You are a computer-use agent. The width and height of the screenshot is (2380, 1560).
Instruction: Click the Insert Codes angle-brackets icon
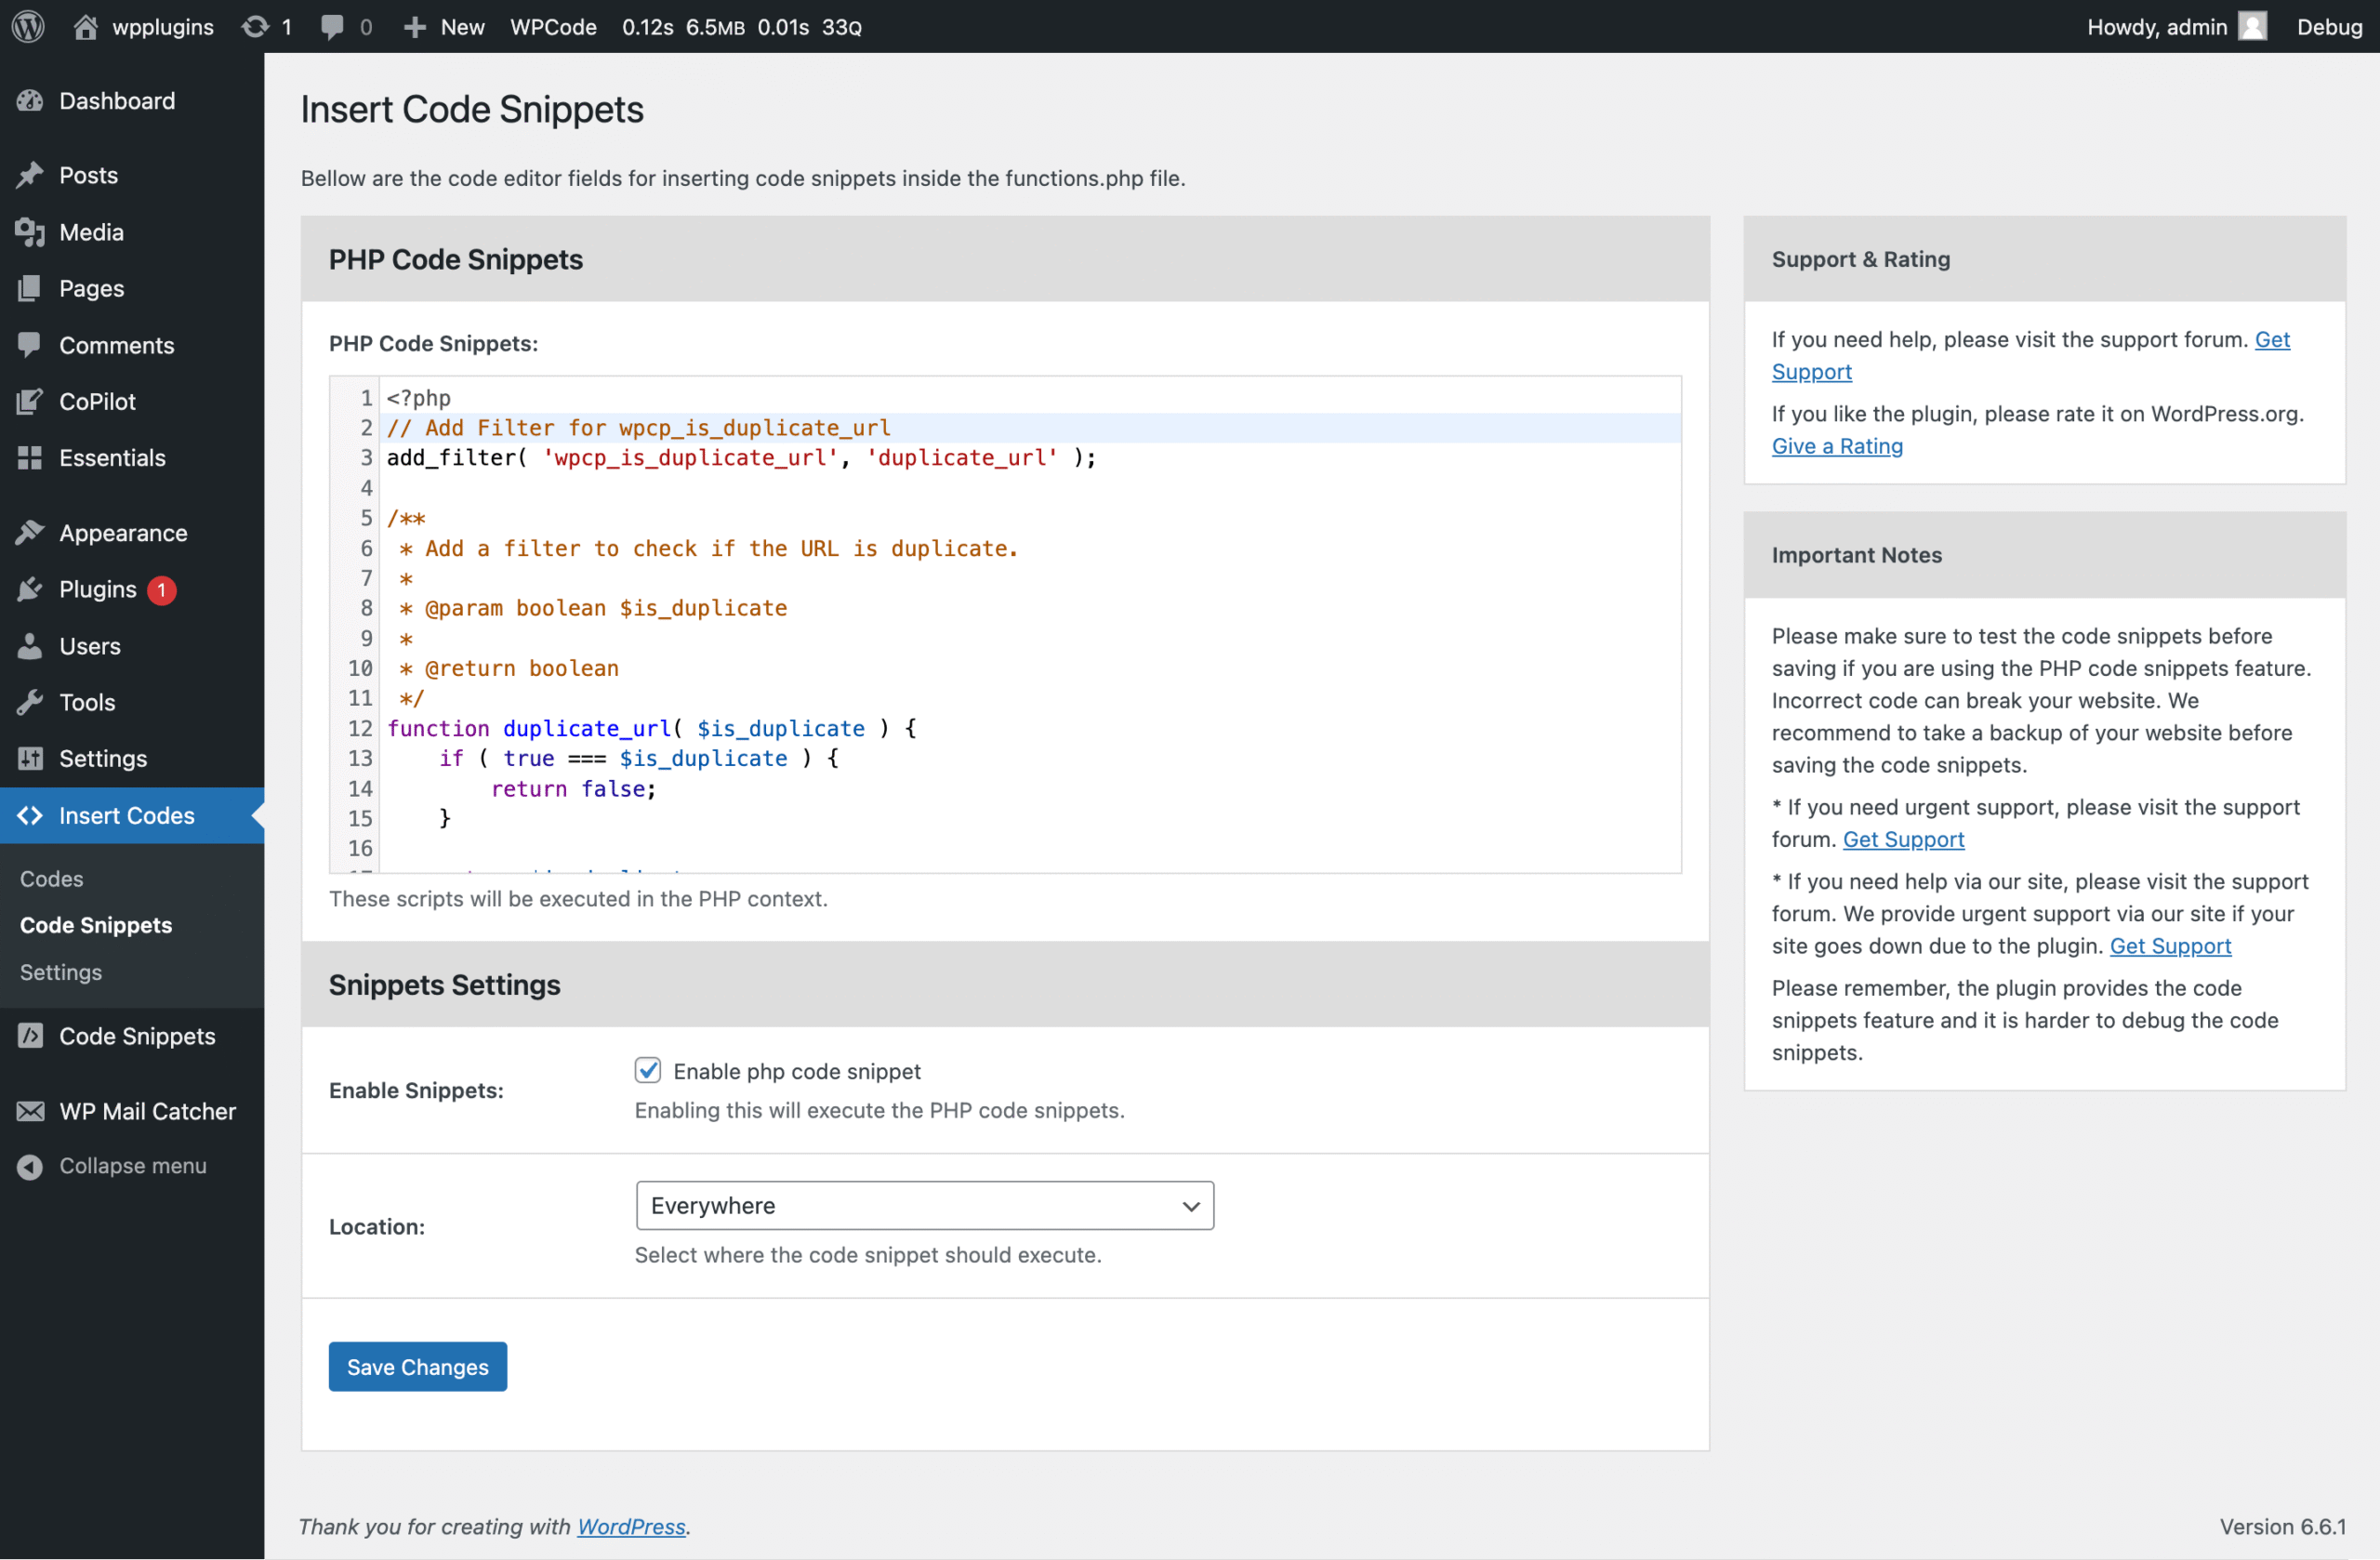30,815
